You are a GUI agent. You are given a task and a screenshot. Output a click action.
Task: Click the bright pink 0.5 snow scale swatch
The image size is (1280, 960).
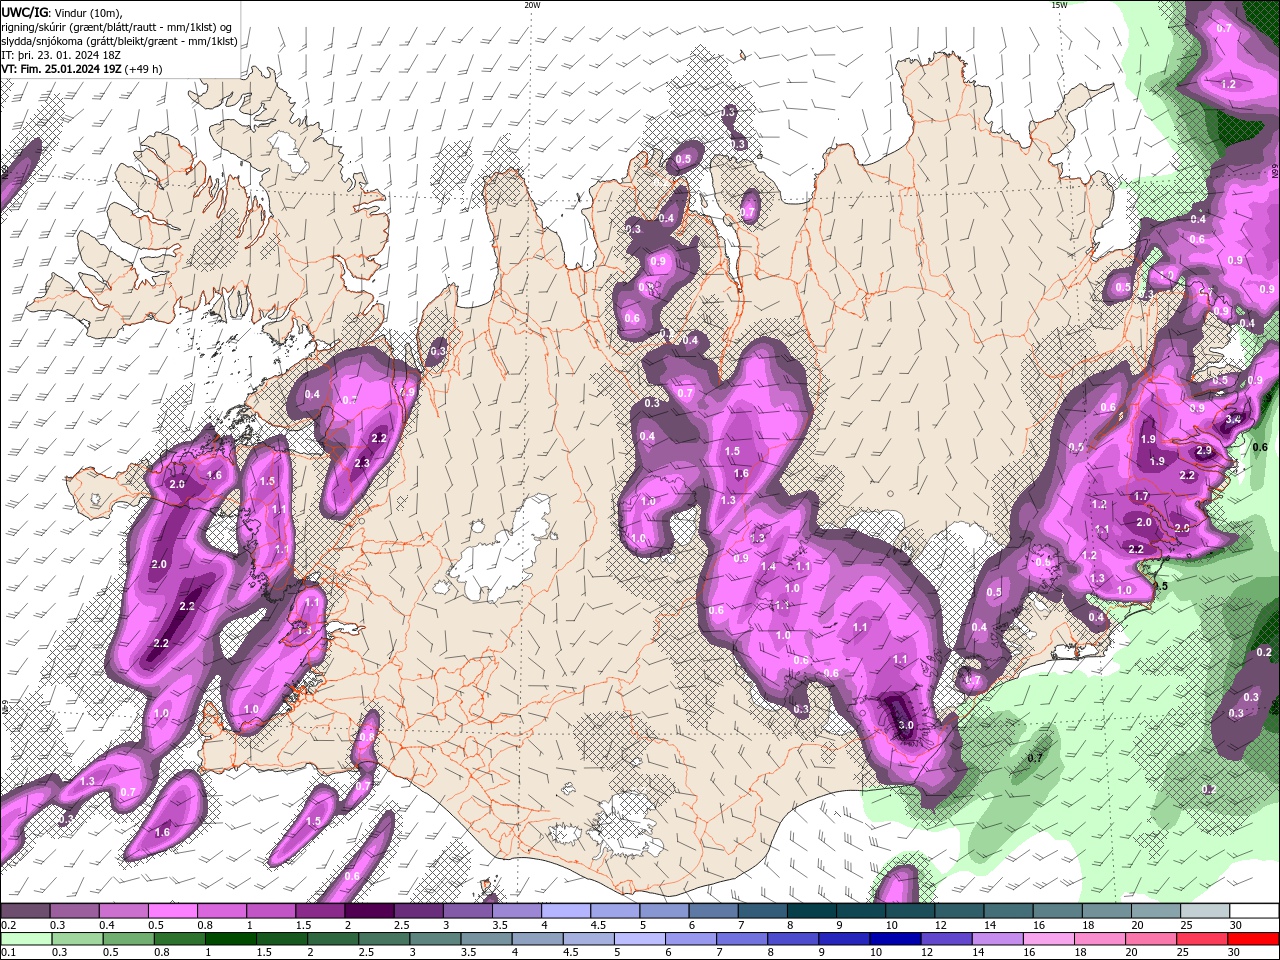(x=172, y=911)
